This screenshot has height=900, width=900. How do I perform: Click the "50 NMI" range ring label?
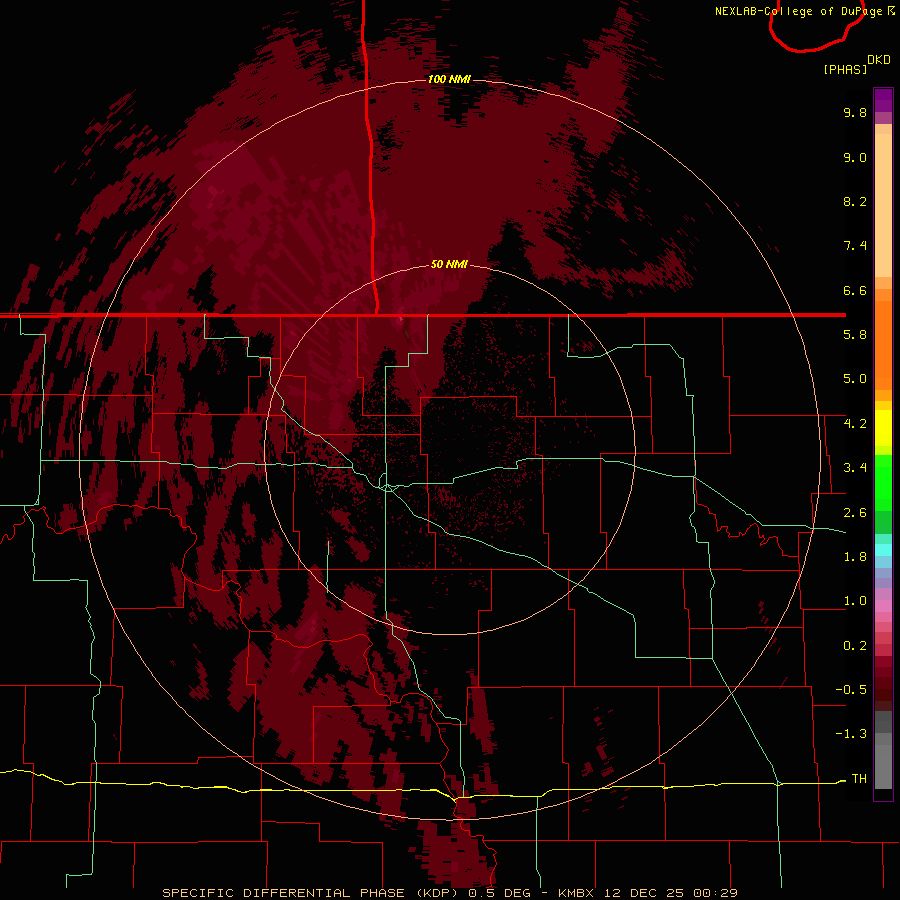[449, 264]
